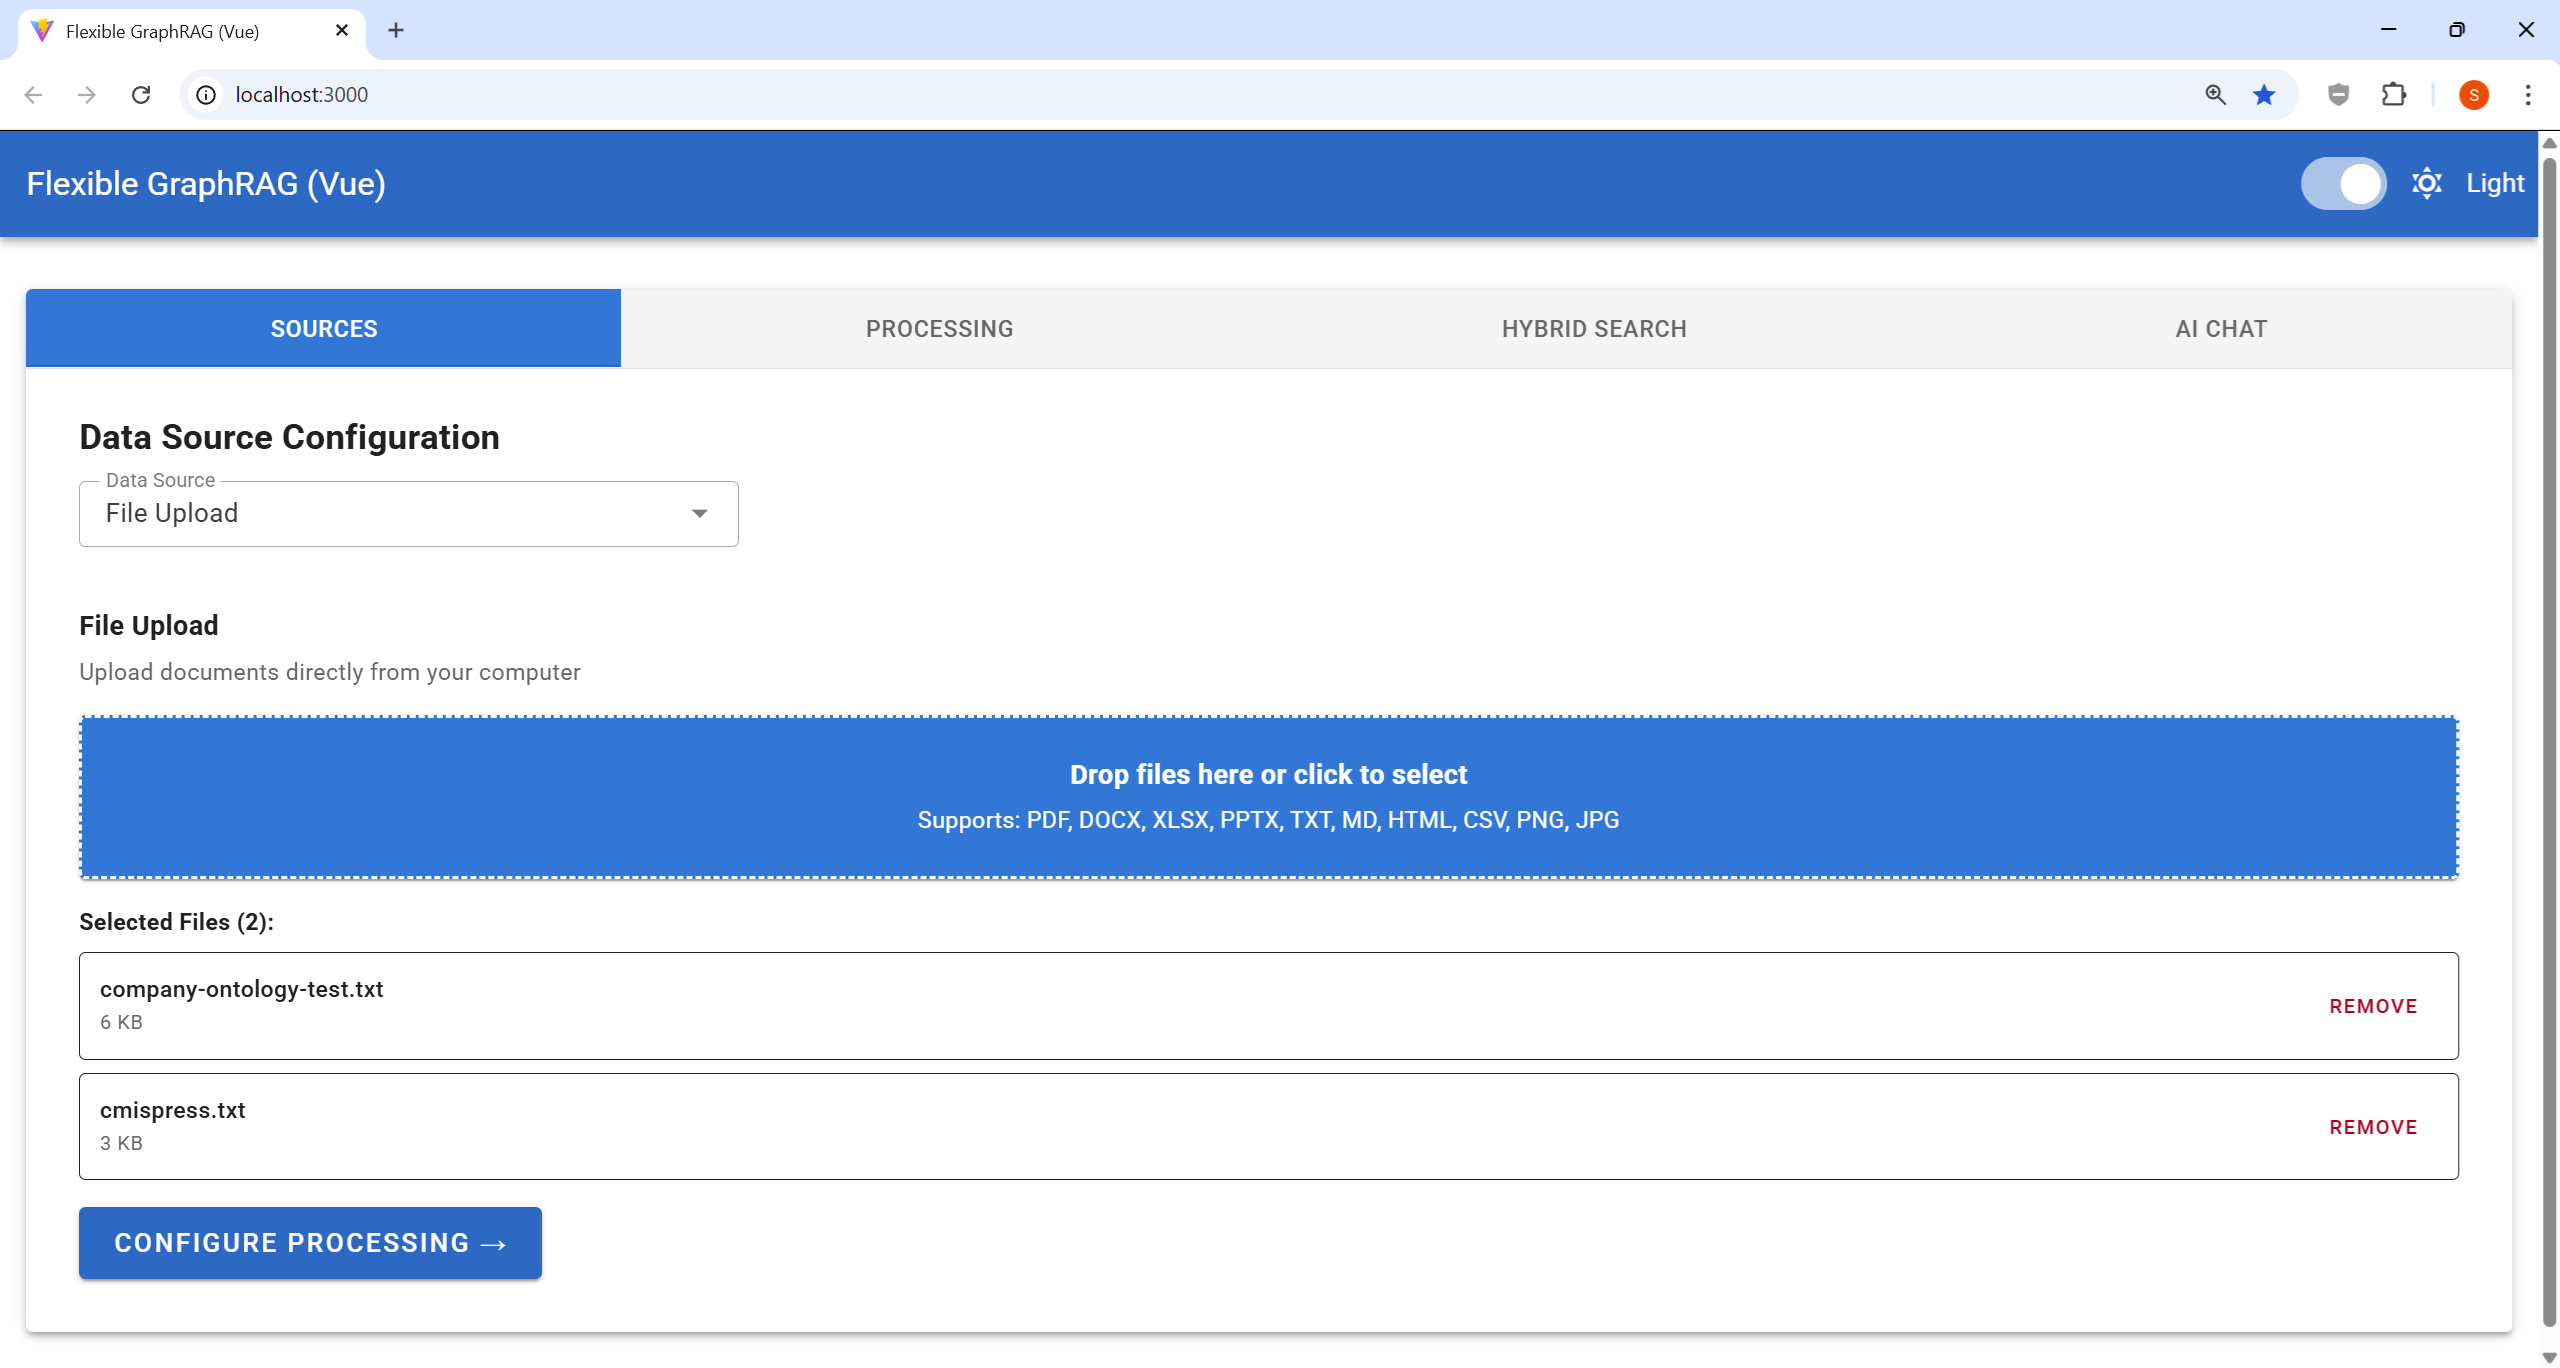Click the sun brightness icon
This screenshot has height=1368, width=2560.
pyautogui.click(x=2427, y=184)
